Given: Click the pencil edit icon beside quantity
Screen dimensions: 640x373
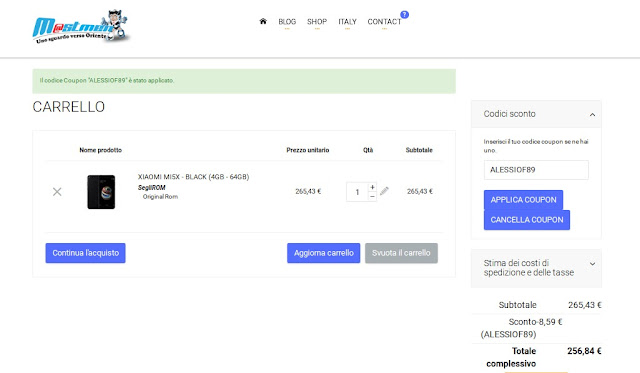Looking at the screenshot, I should [x=384, y=191].
